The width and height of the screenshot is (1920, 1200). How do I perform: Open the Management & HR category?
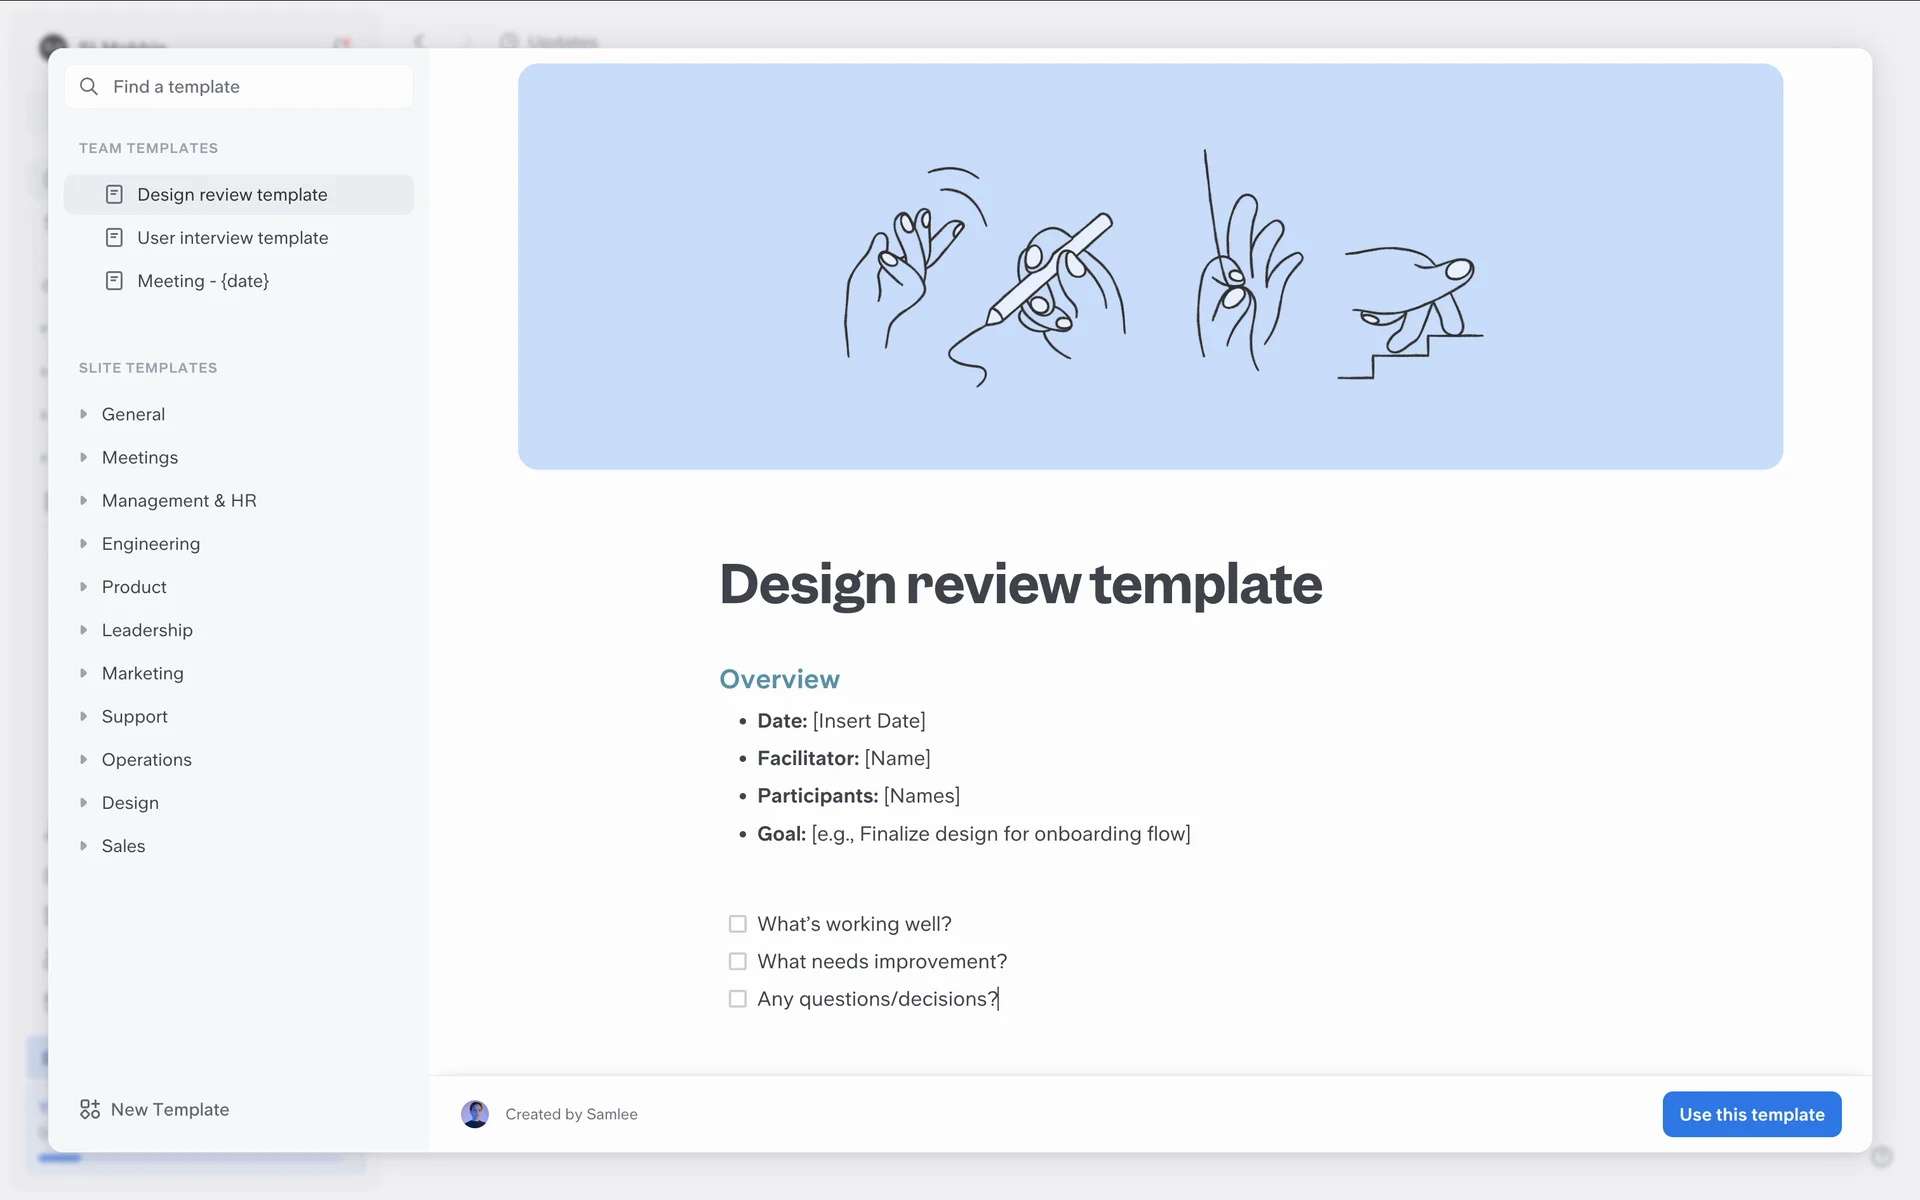click(x=179, y=501)
